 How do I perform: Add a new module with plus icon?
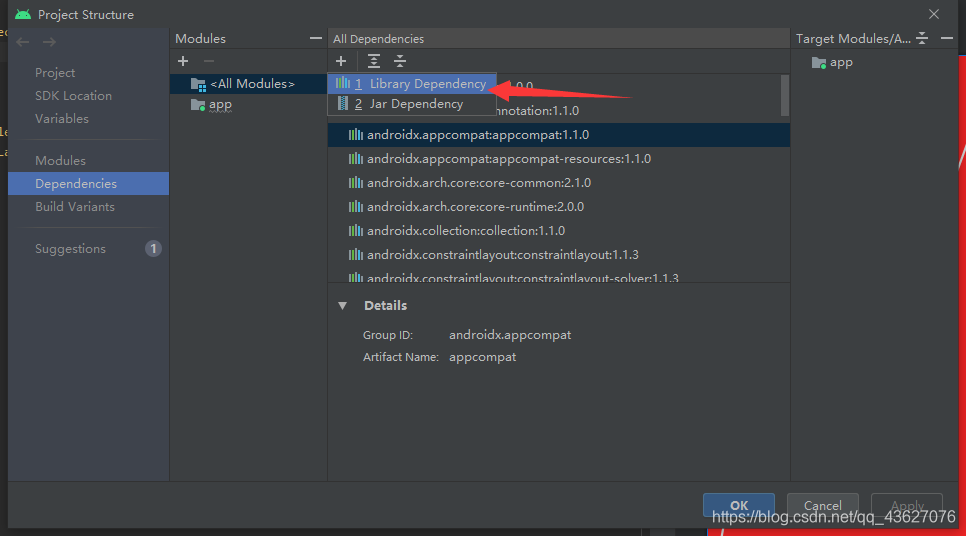click(183, 61)
